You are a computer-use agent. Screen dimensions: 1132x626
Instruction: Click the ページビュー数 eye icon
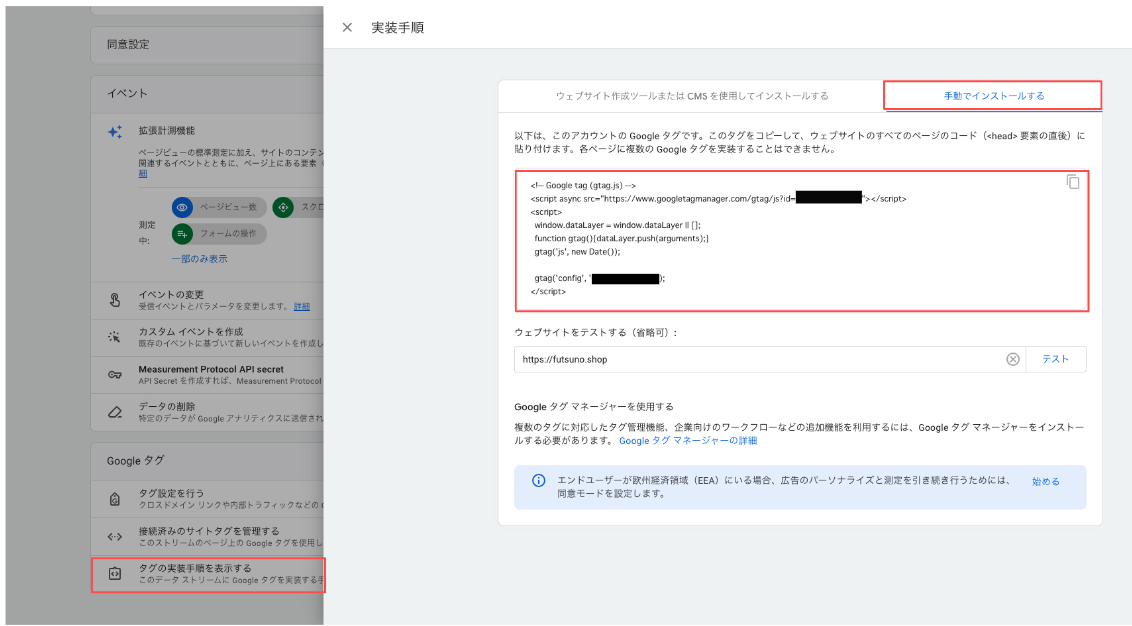182,207
